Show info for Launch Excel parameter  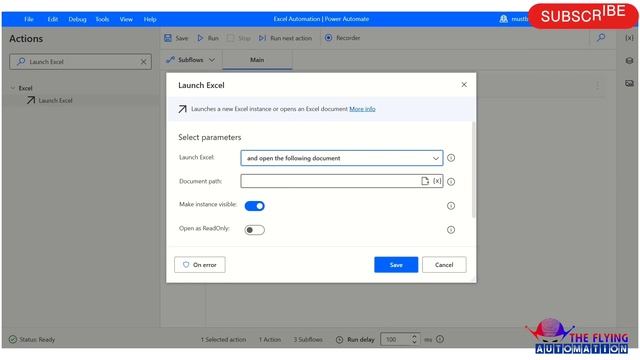451,158
